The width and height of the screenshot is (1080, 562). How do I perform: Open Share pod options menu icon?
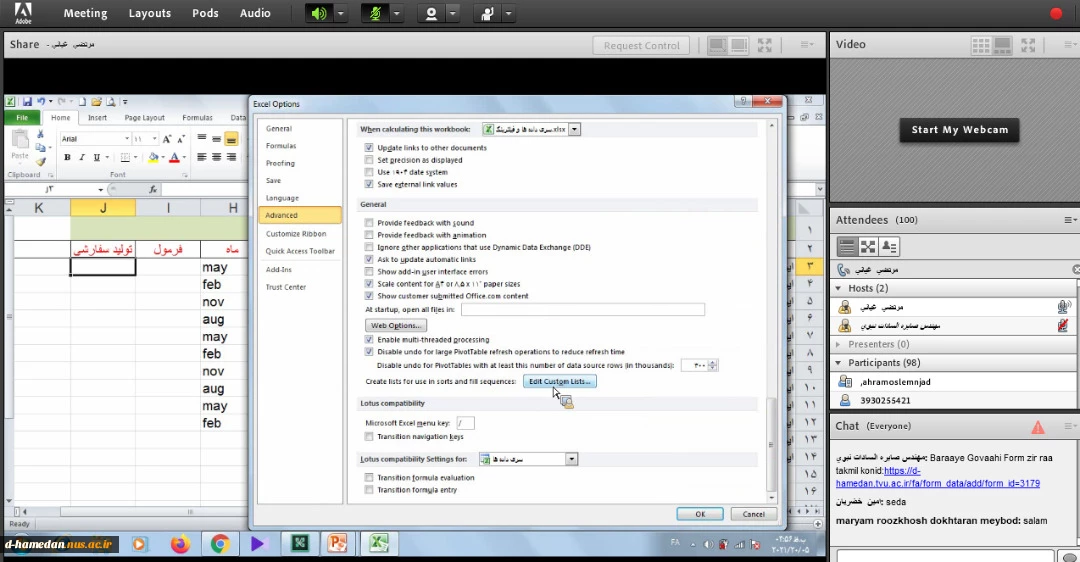pyautogui.click(x=807, y=45)
